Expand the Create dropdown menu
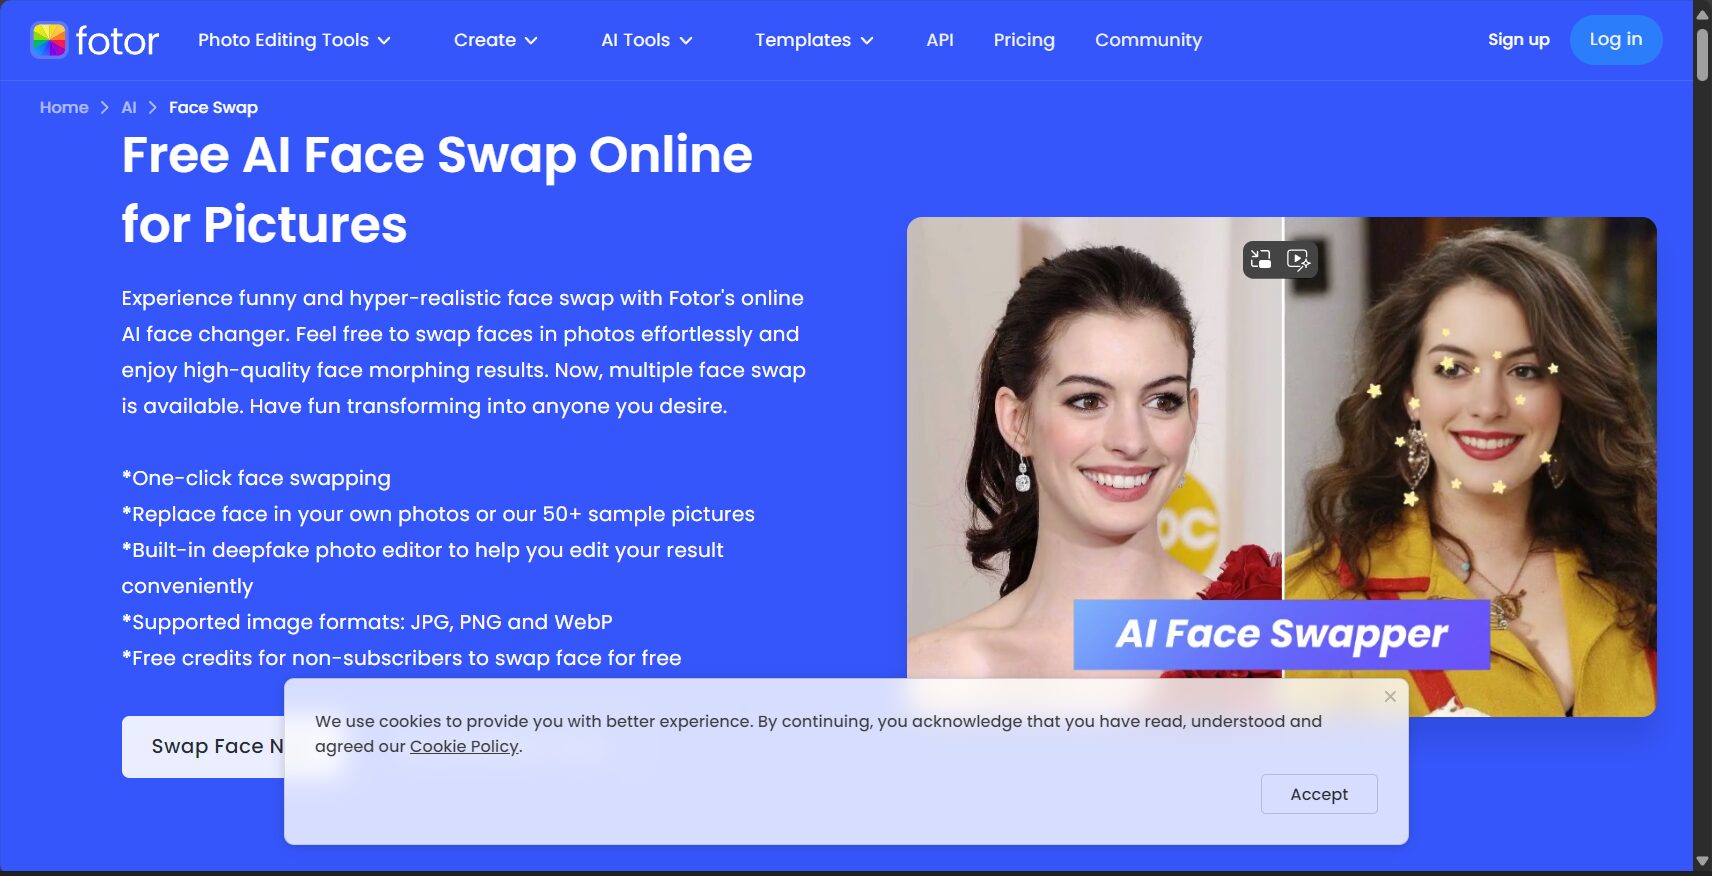1712x876 pixels. (x=495, y=40)
